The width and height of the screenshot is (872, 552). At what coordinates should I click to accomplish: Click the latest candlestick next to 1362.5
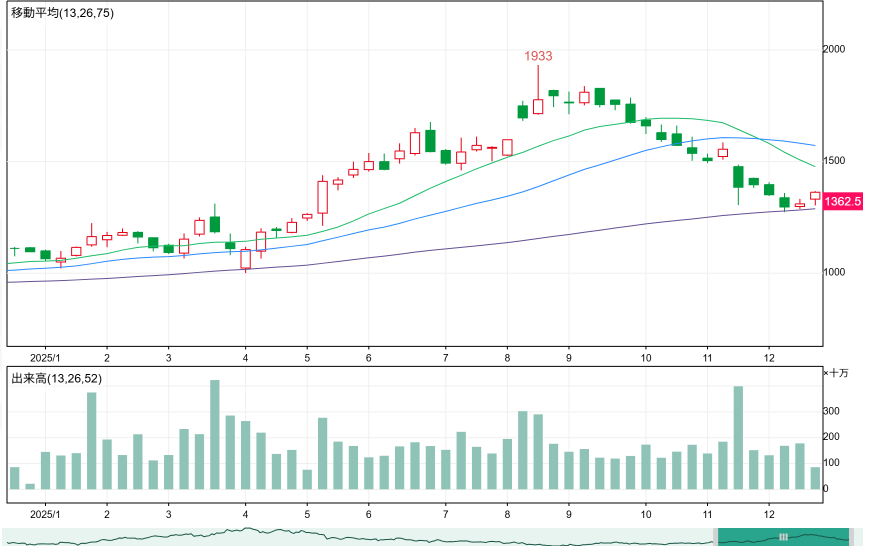tap(815, 197)
